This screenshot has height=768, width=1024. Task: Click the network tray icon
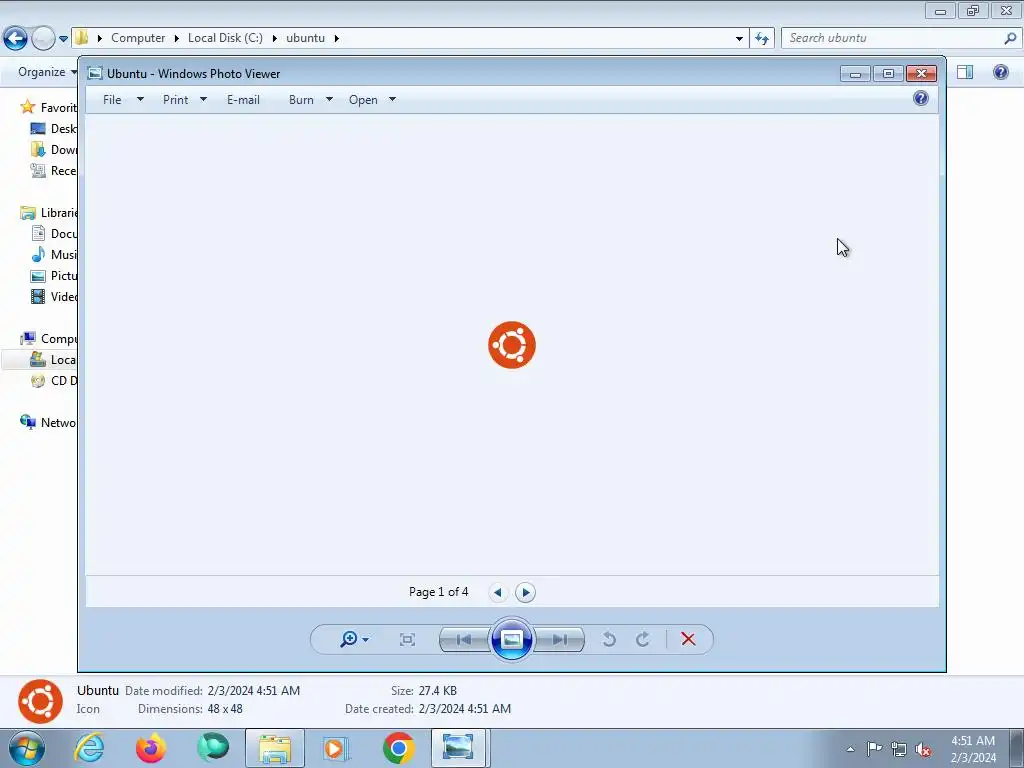coord(899,749)
